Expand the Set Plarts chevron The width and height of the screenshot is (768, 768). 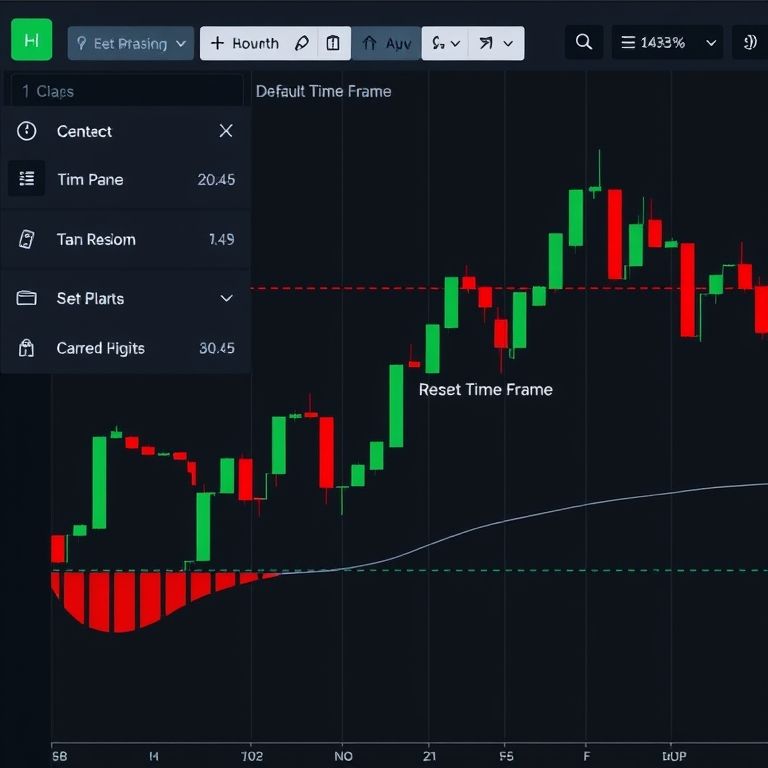[226, 298]
